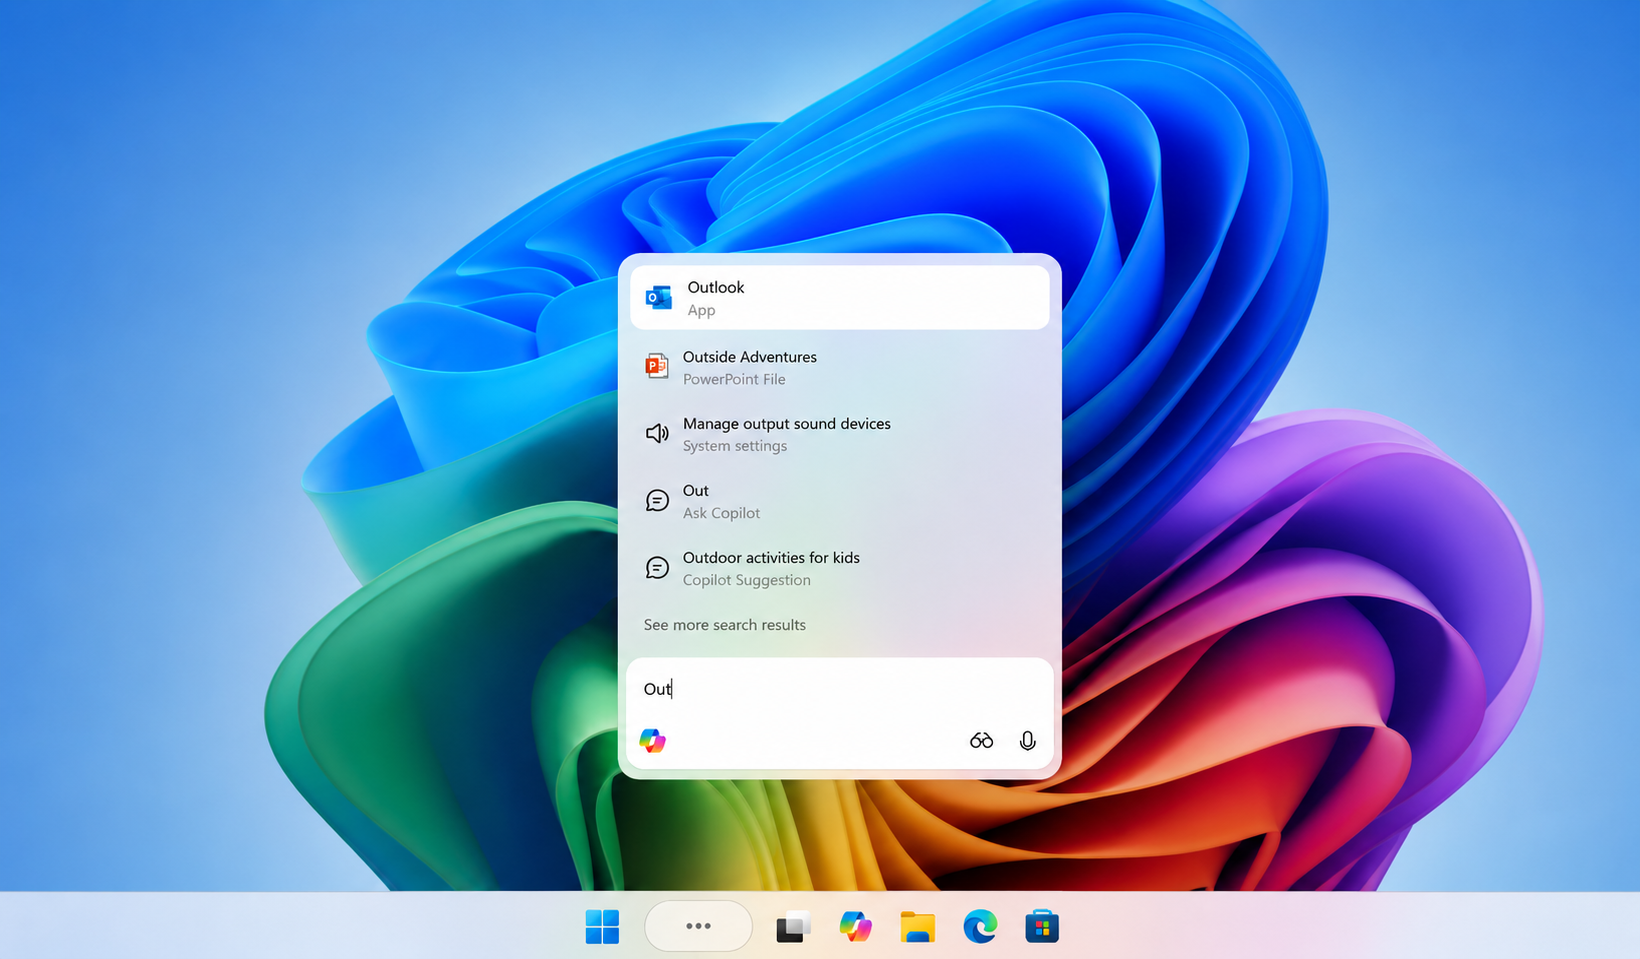Open Task View on taskbar
The image size is (1640, 959).
click(x=793, y=927)
